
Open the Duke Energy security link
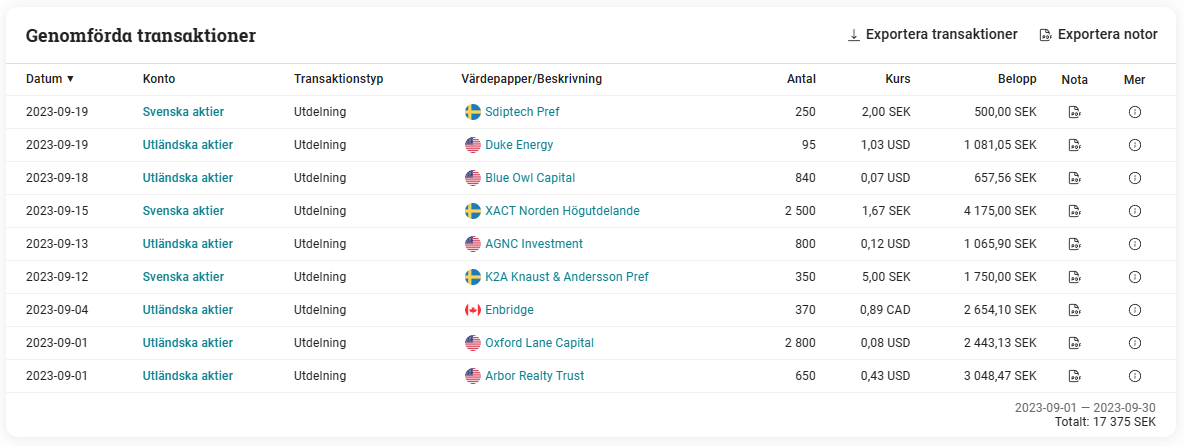click(x=519, y=145)
